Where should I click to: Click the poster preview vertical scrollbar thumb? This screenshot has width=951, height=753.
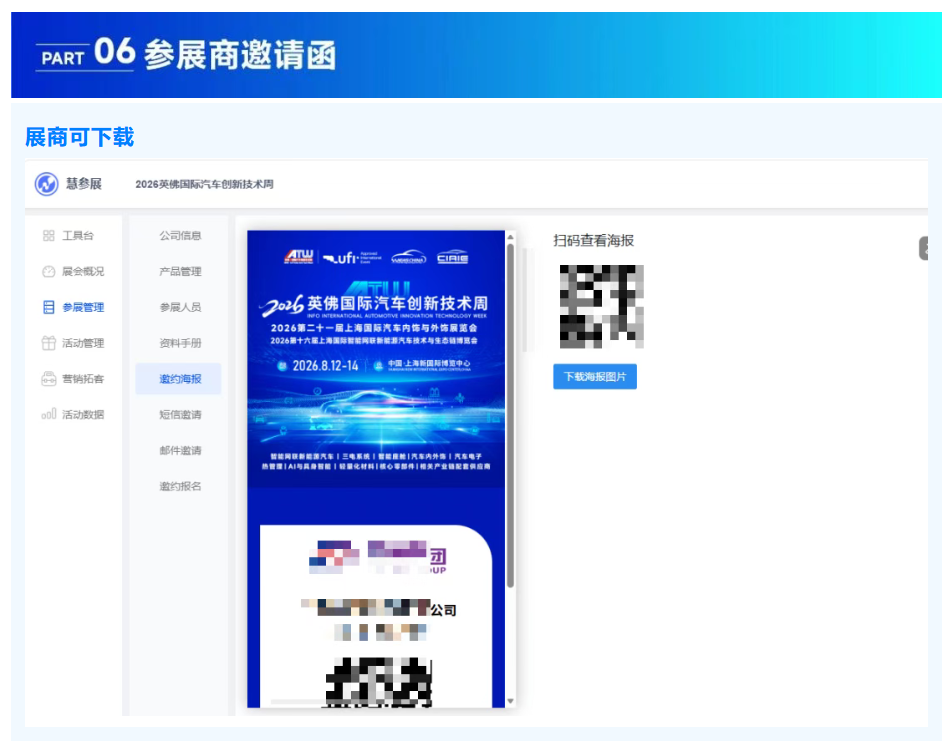tap(511, 415)
